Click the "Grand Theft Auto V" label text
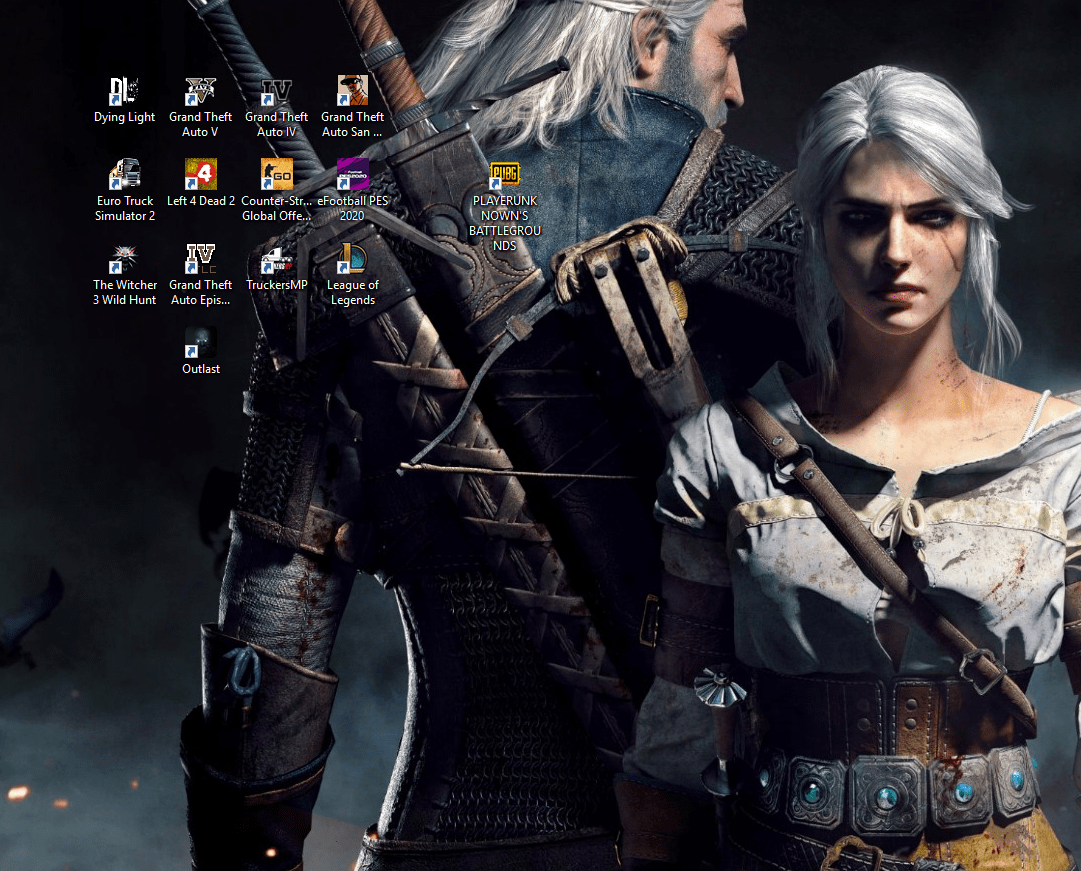Viewport: 1081px width, 871px height. point(201,124)
